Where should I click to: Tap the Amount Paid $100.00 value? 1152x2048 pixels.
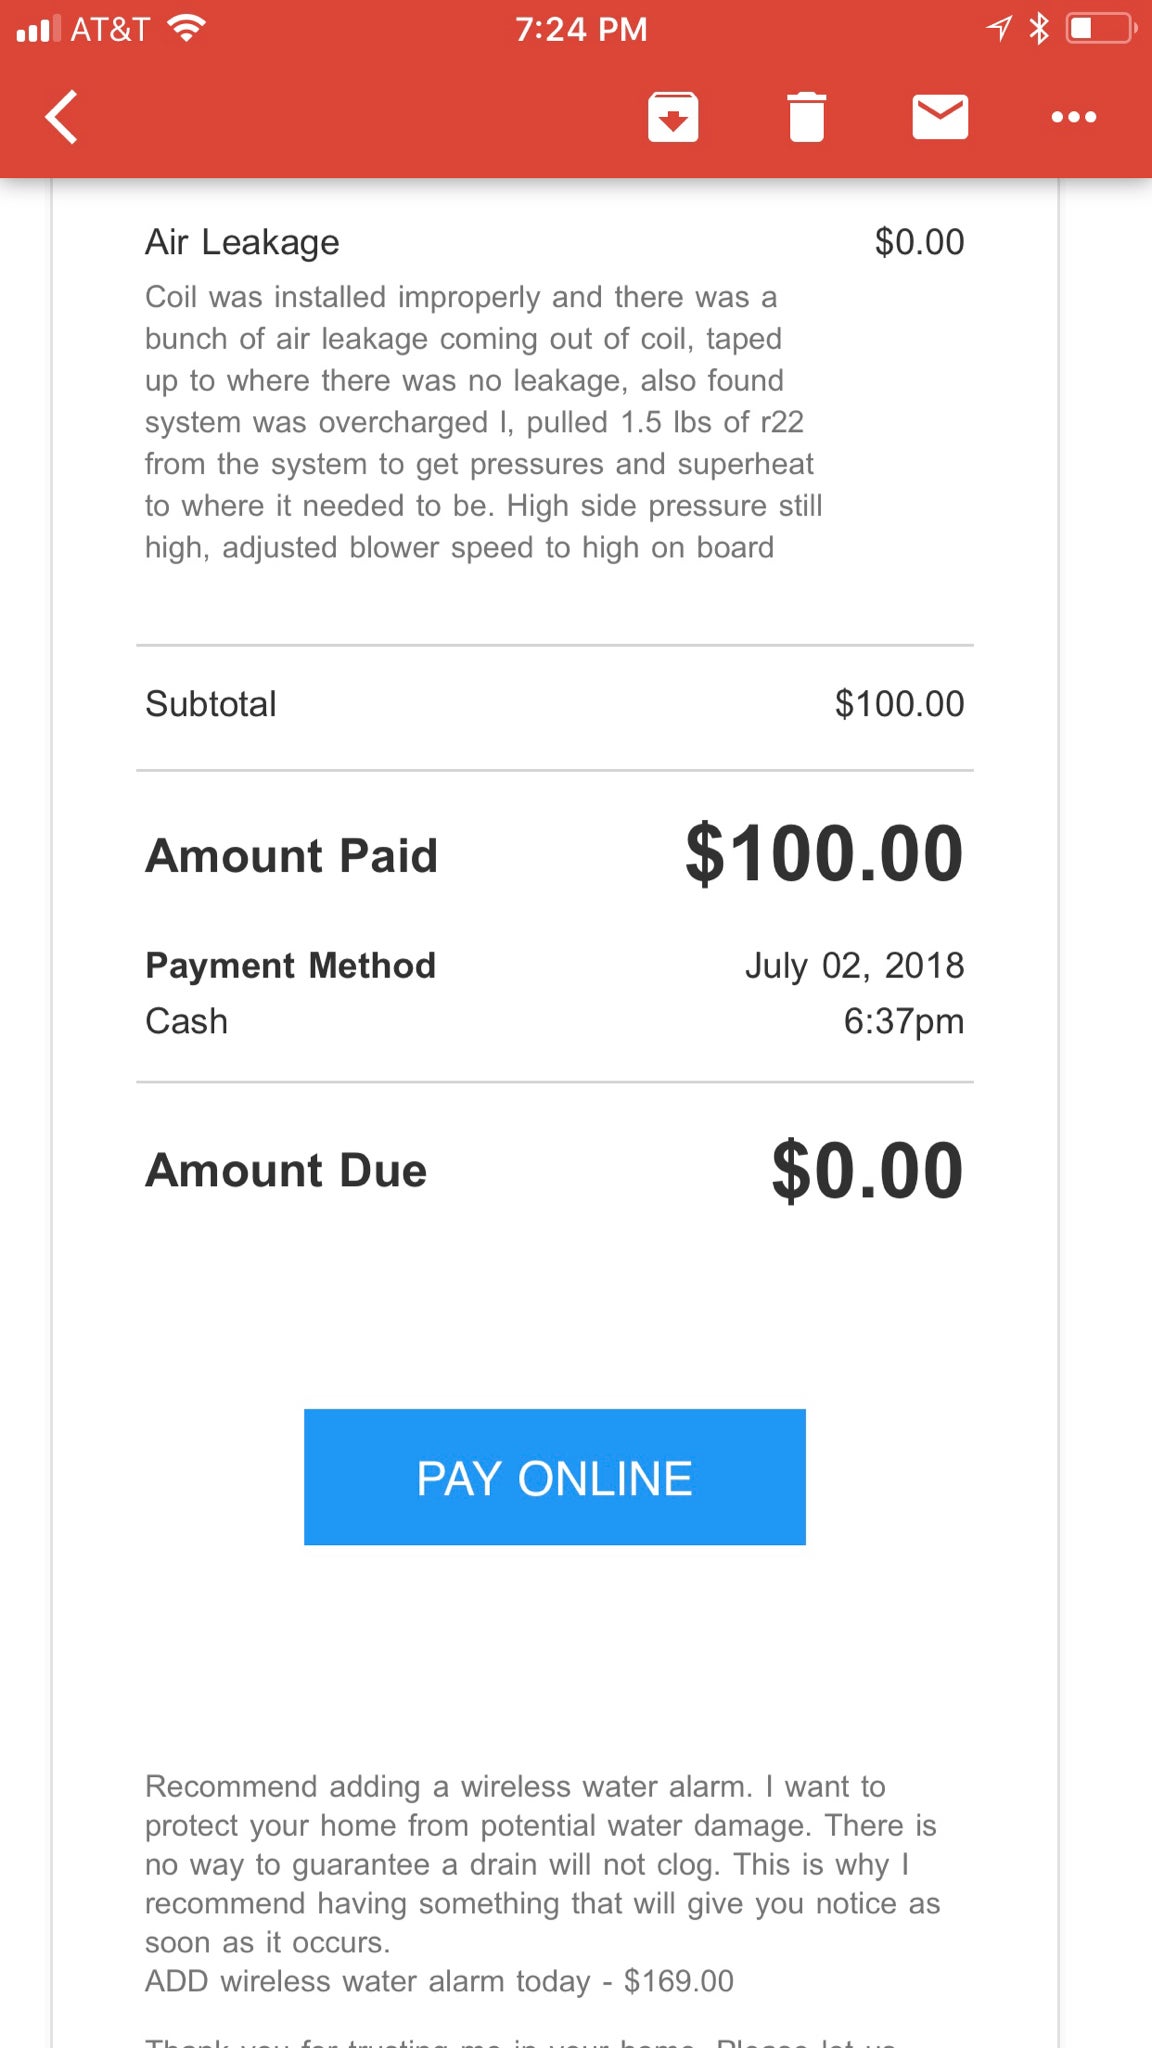point(824,855)
